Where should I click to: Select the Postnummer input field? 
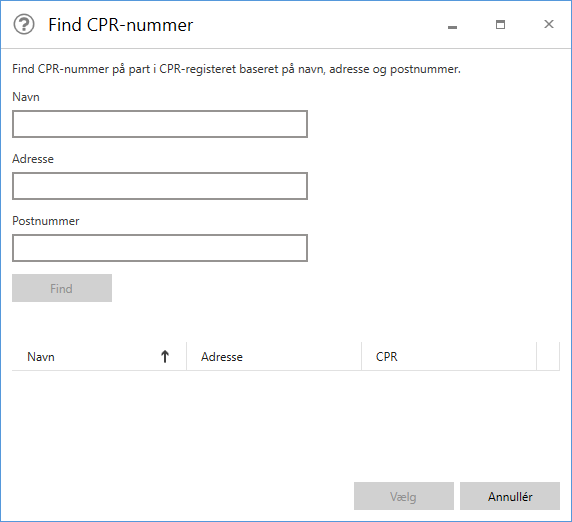coord(160,248)
